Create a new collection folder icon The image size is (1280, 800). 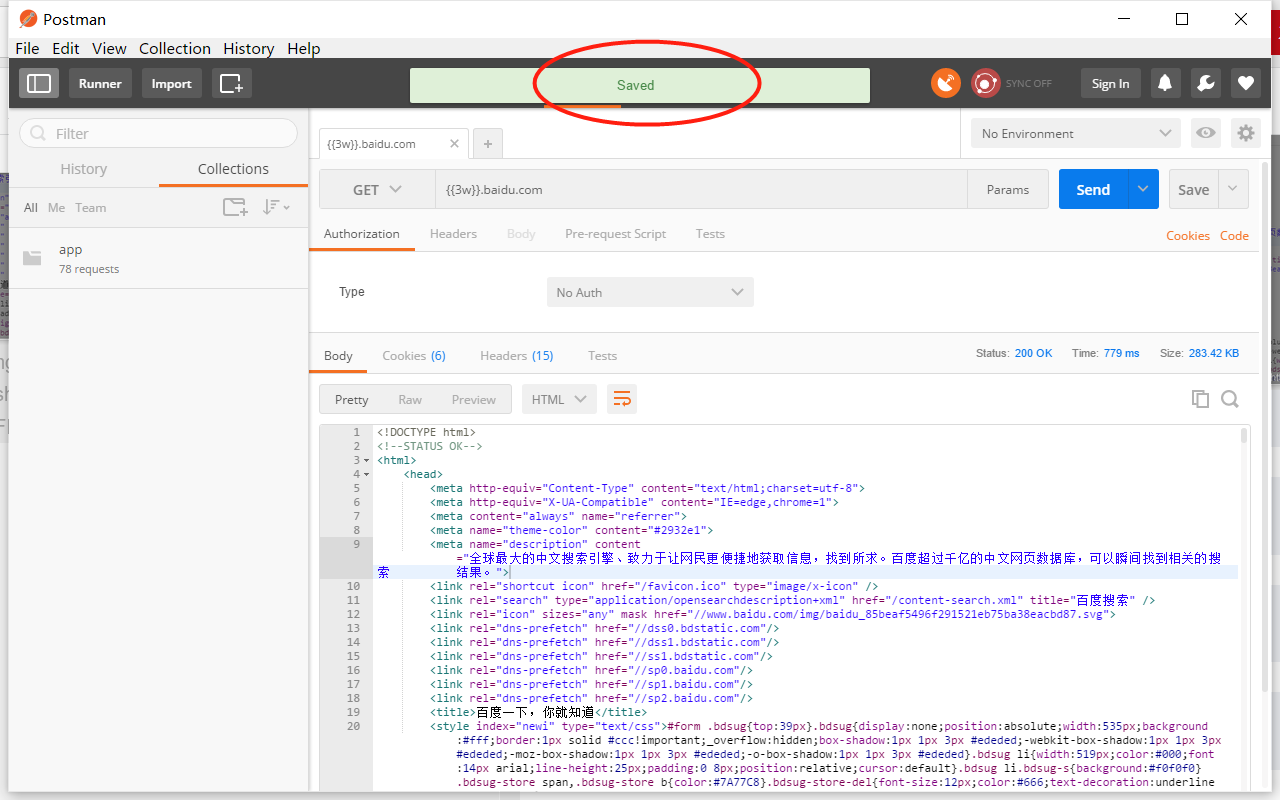235,207
